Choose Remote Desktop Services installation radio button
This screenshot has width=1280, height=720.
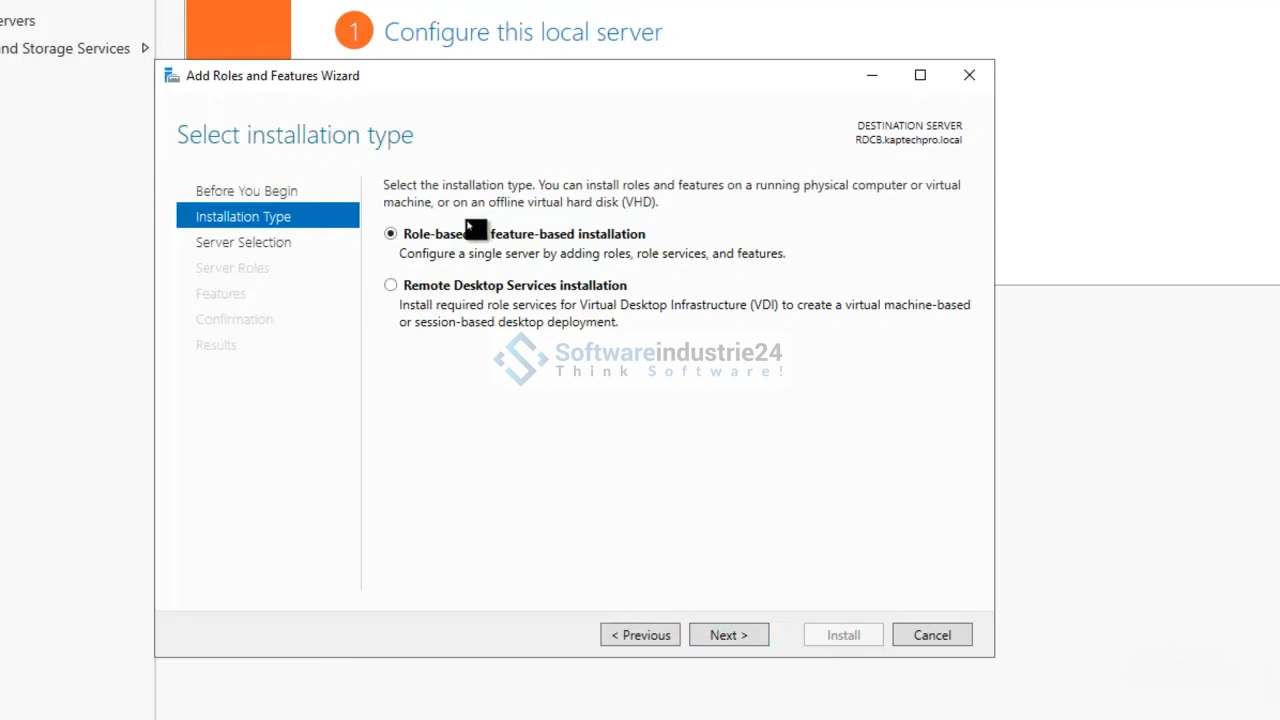[x=391, y=285]
